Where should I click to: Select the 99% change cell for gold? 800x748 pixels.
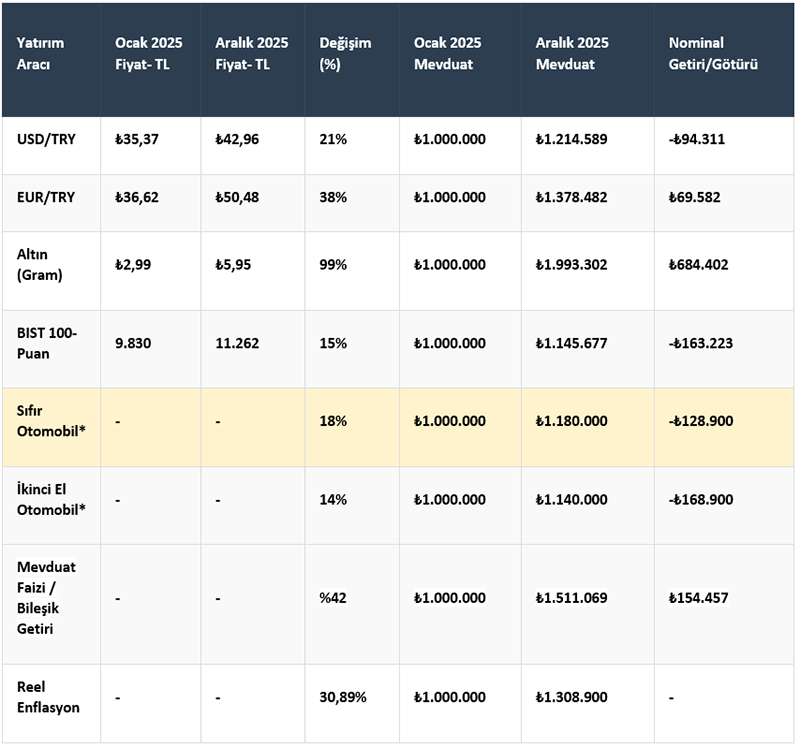coord(333,264)
